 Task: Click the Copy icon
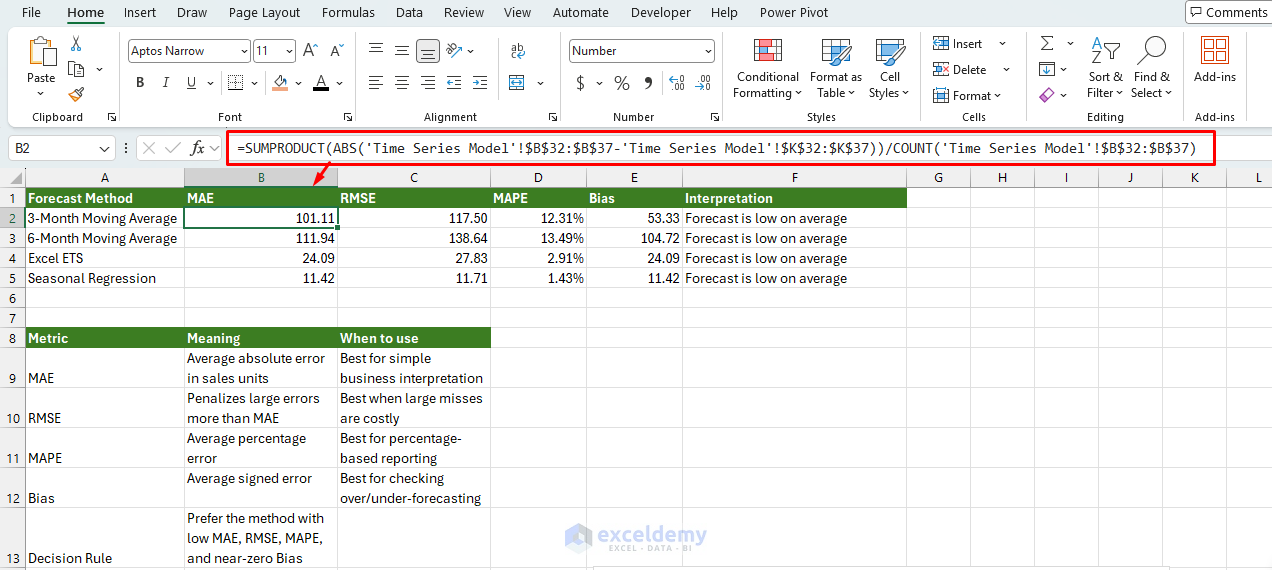(x=76, y=69)
